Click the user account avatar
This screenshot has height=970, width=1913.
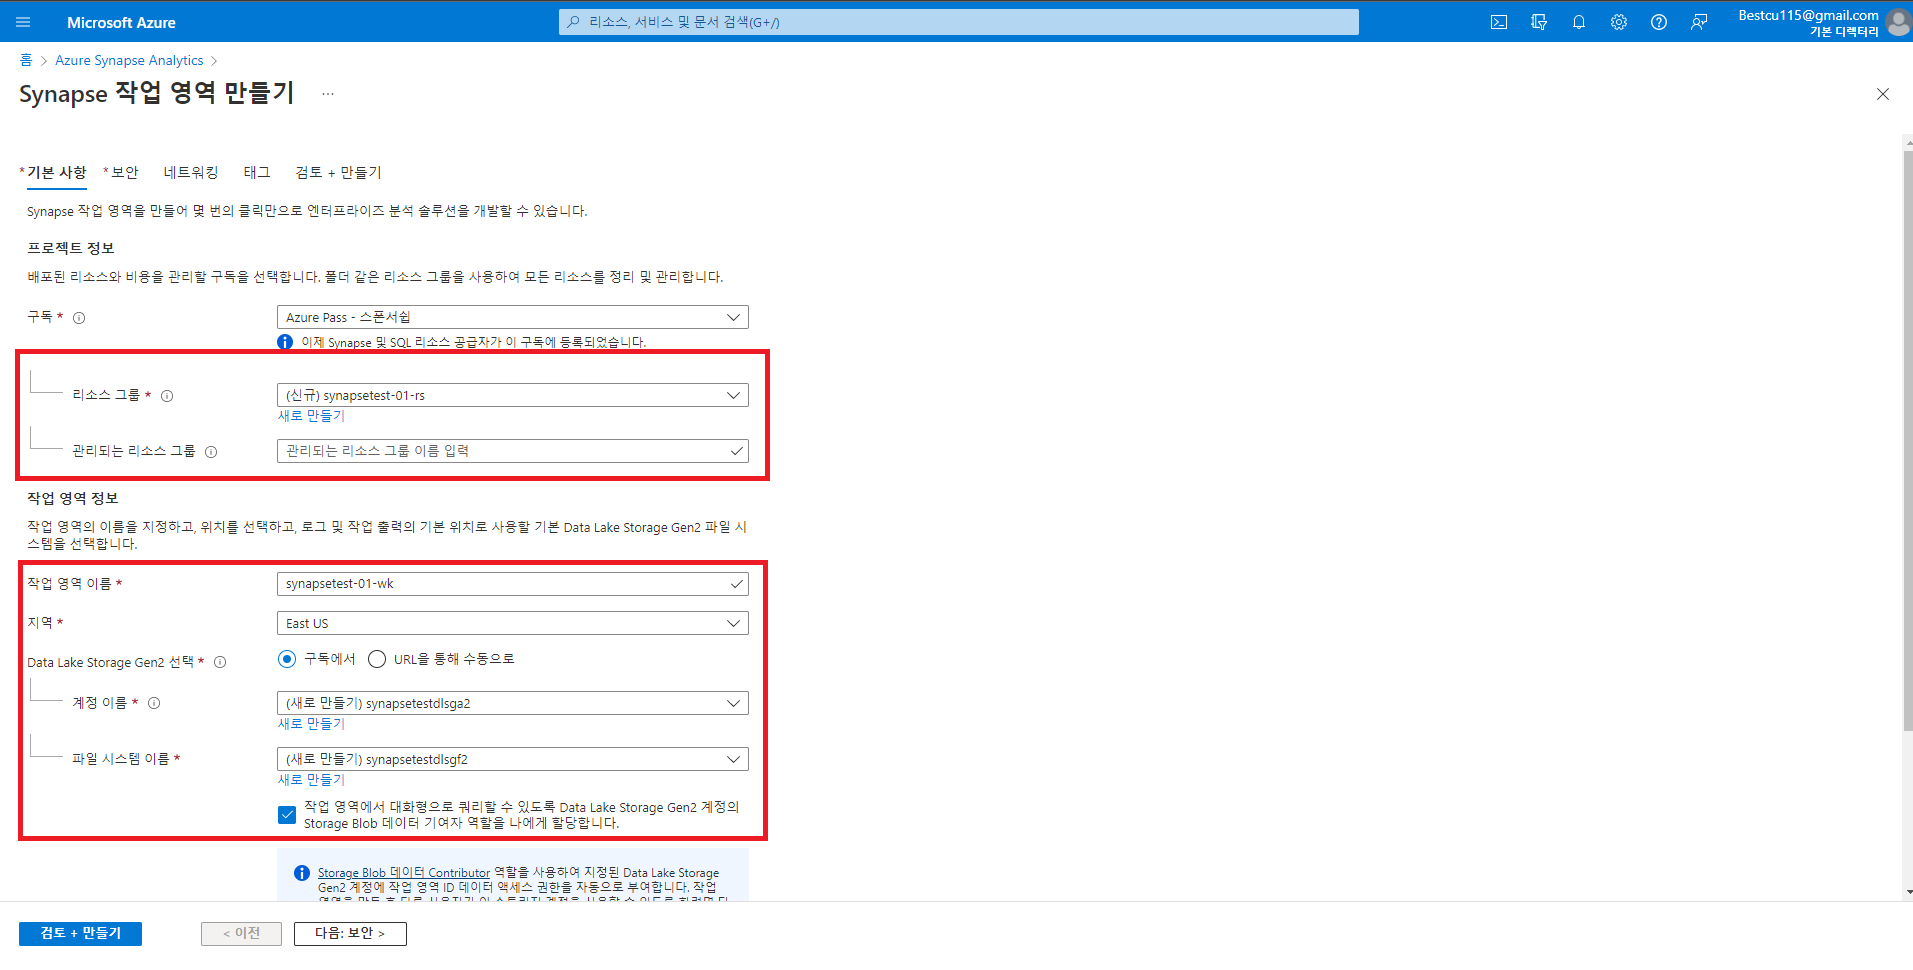[x=1898, y=22]
